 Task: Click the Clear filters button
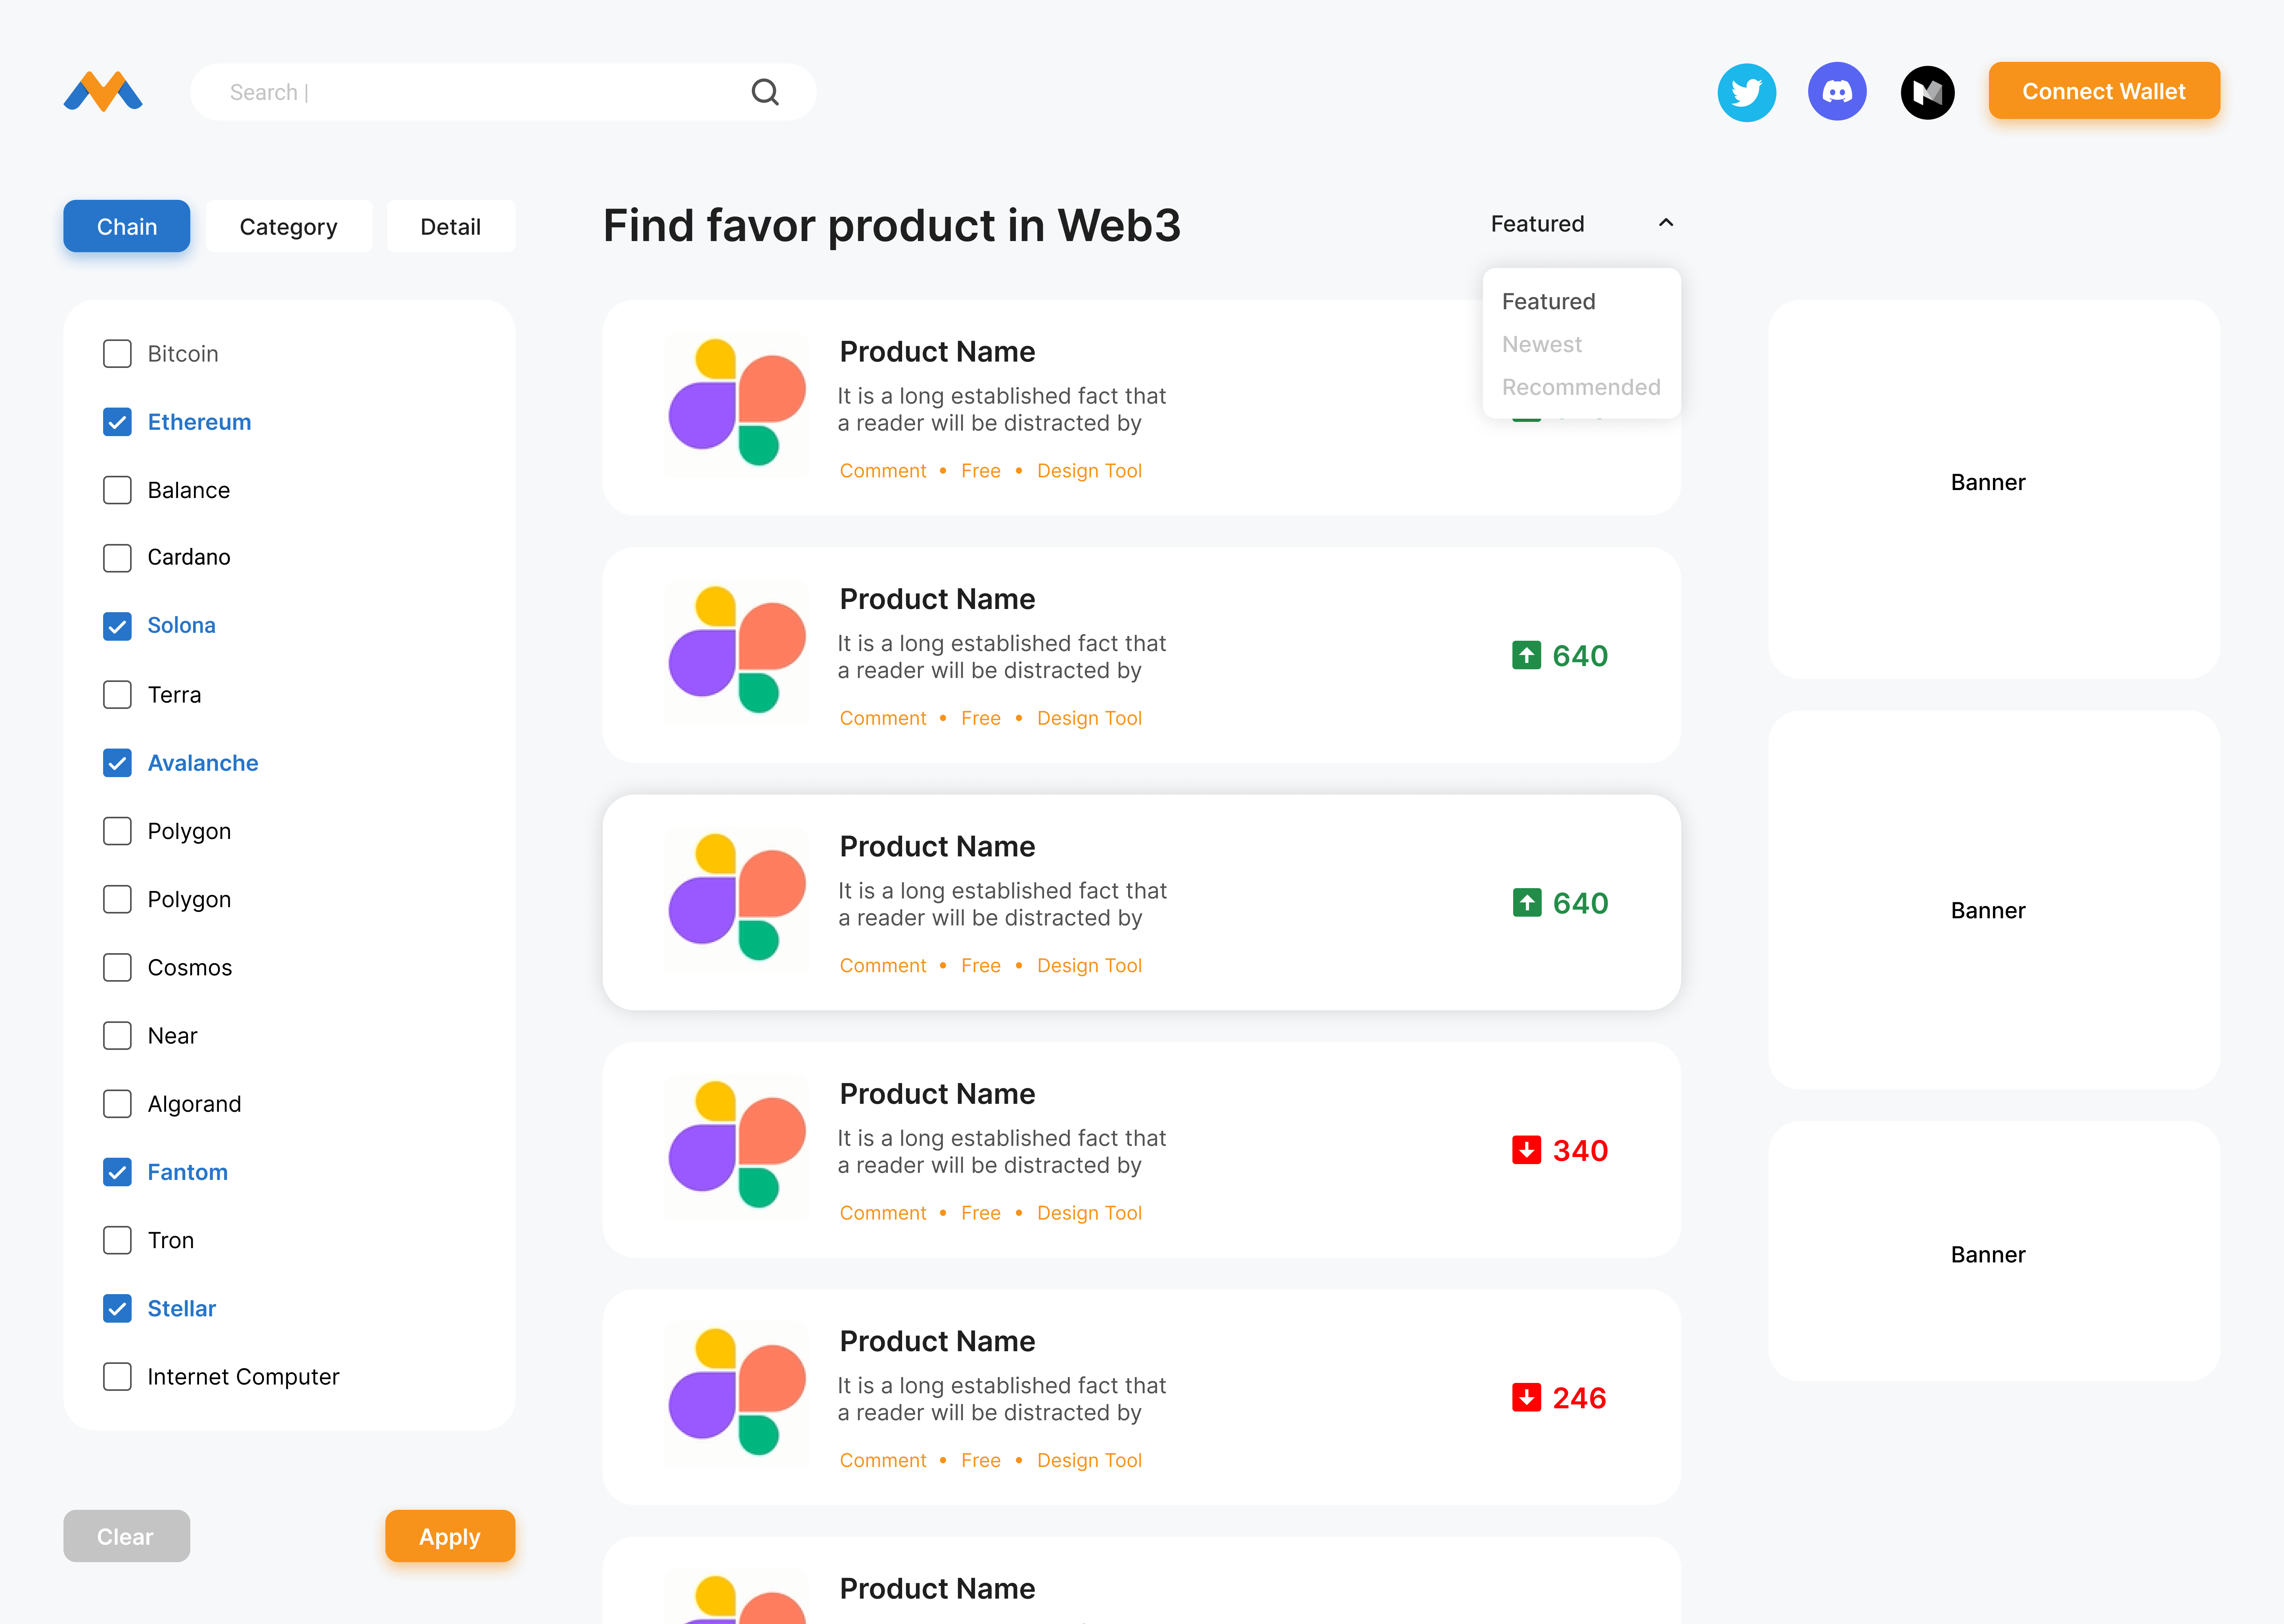[x=126, y=1536]
